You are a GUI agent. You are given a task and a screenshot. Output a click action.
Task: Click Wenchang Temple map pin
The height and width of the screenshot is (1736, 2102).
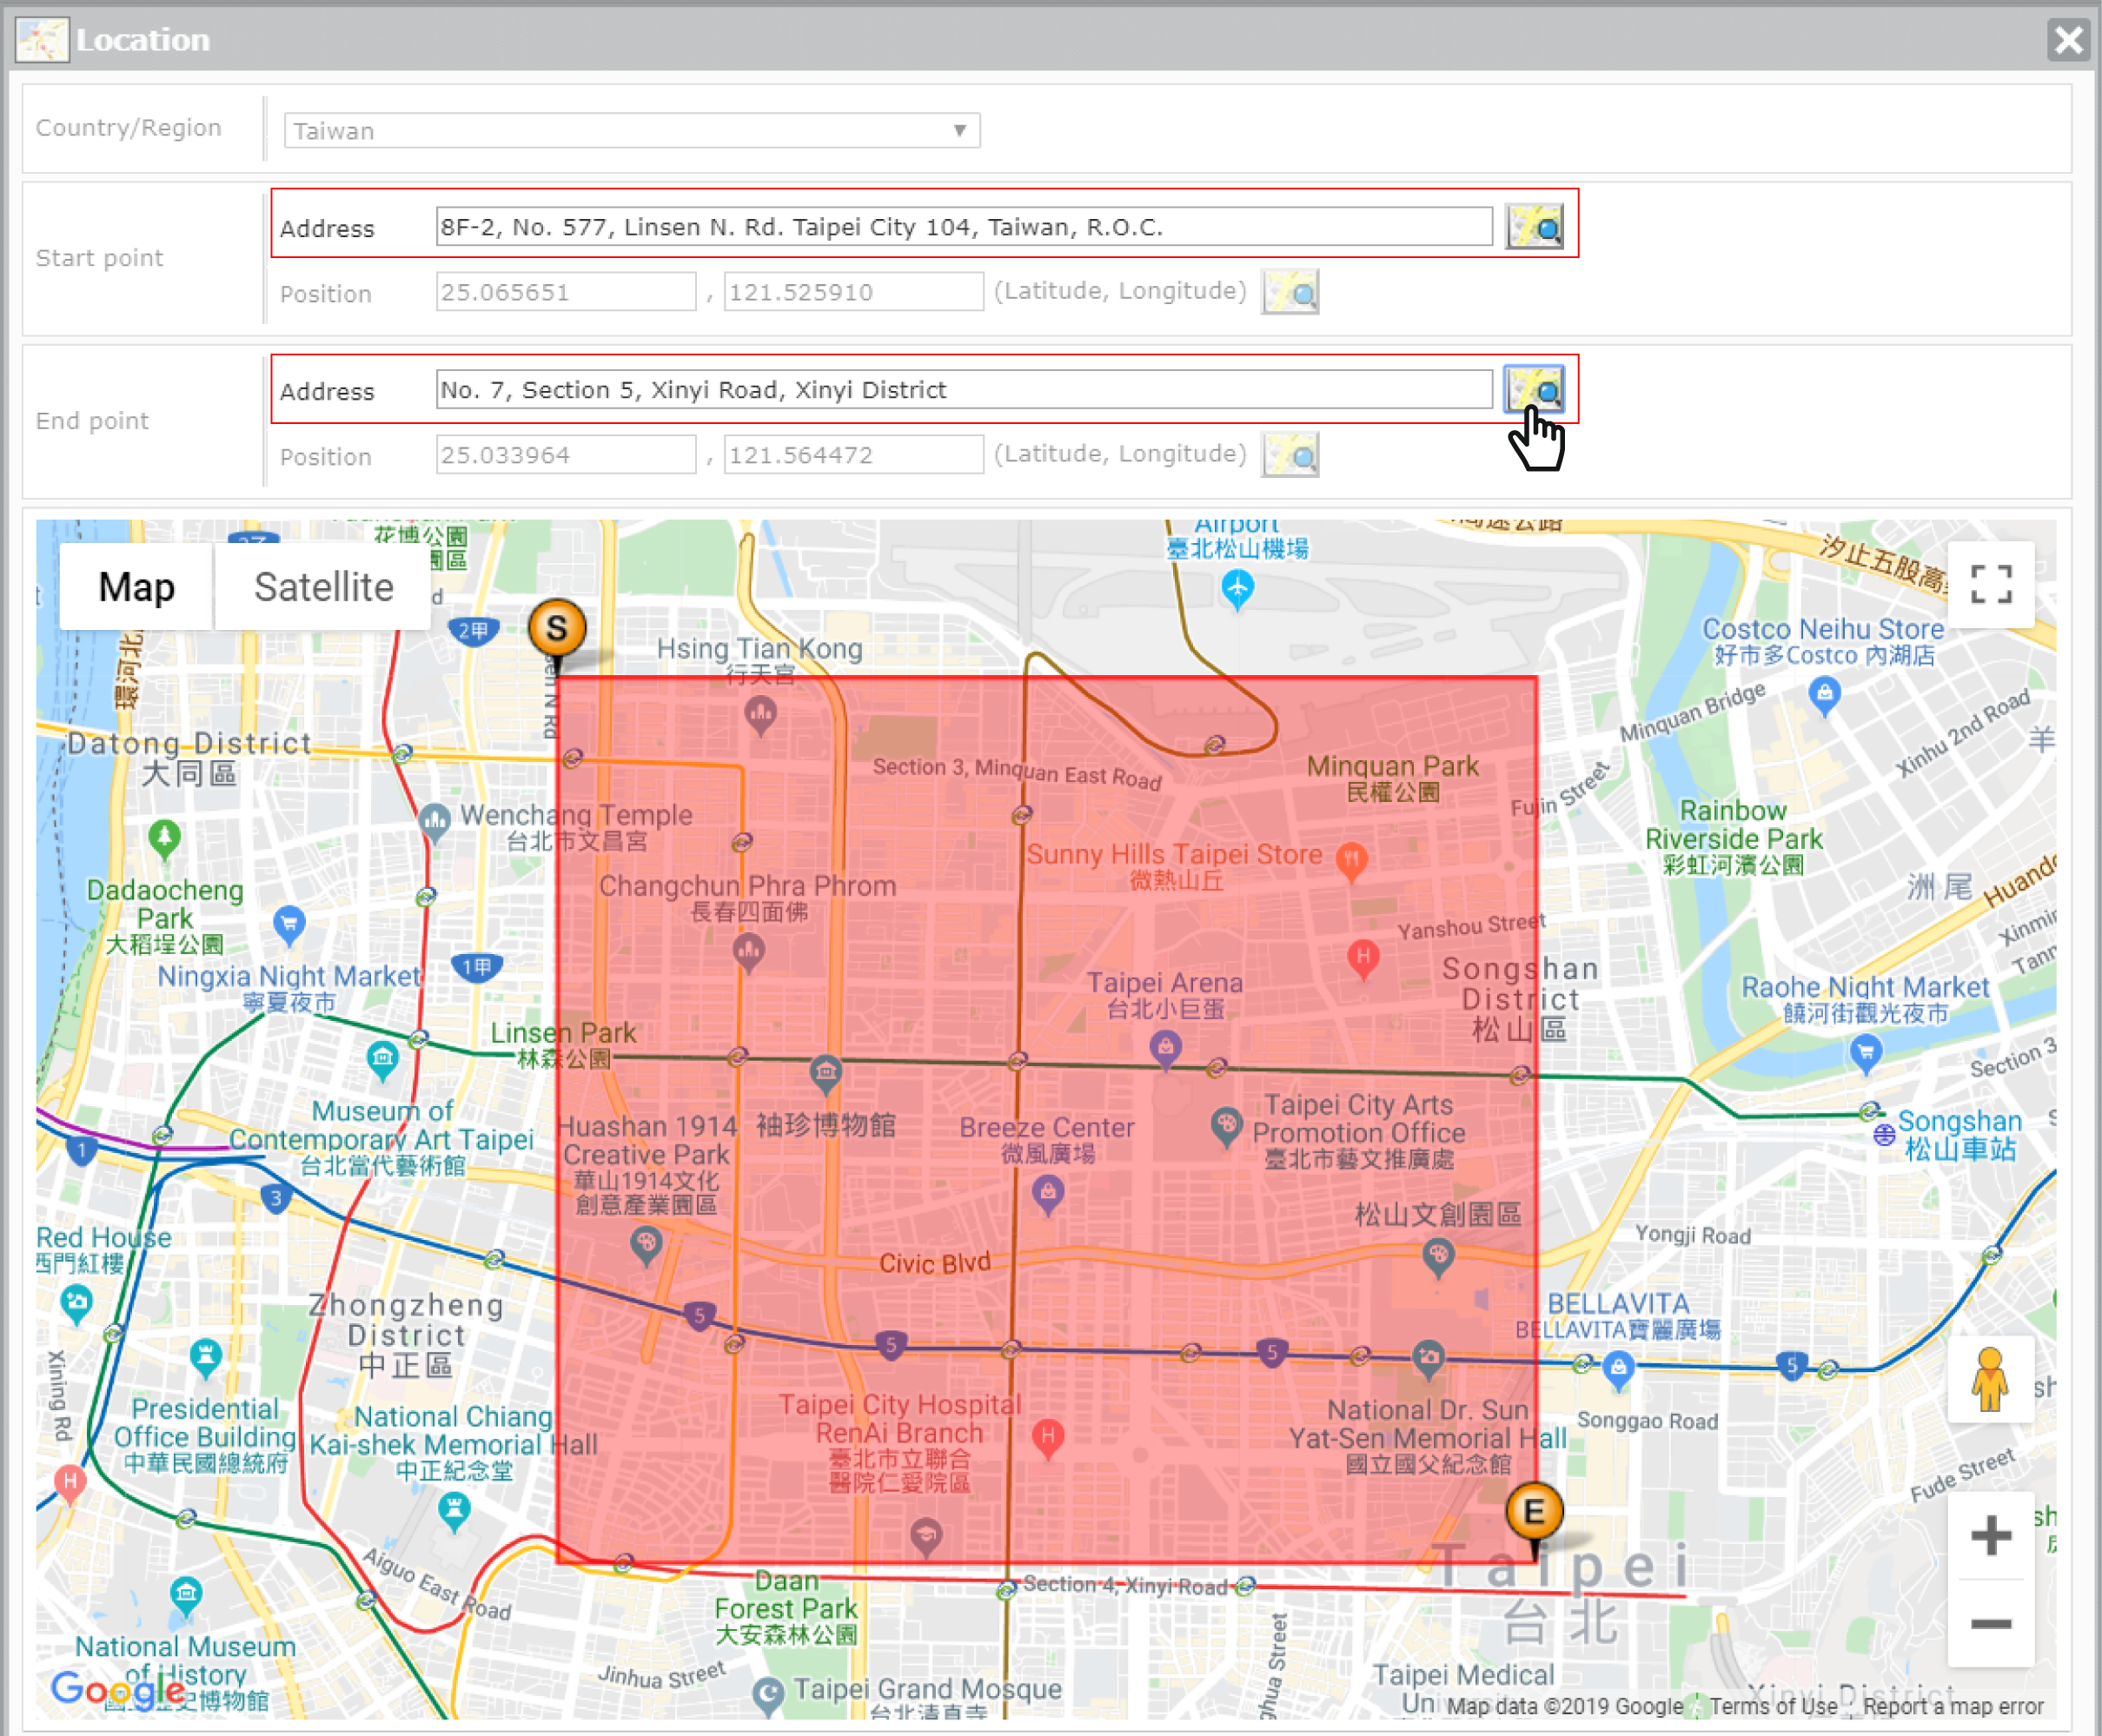(x=434, y=821)
